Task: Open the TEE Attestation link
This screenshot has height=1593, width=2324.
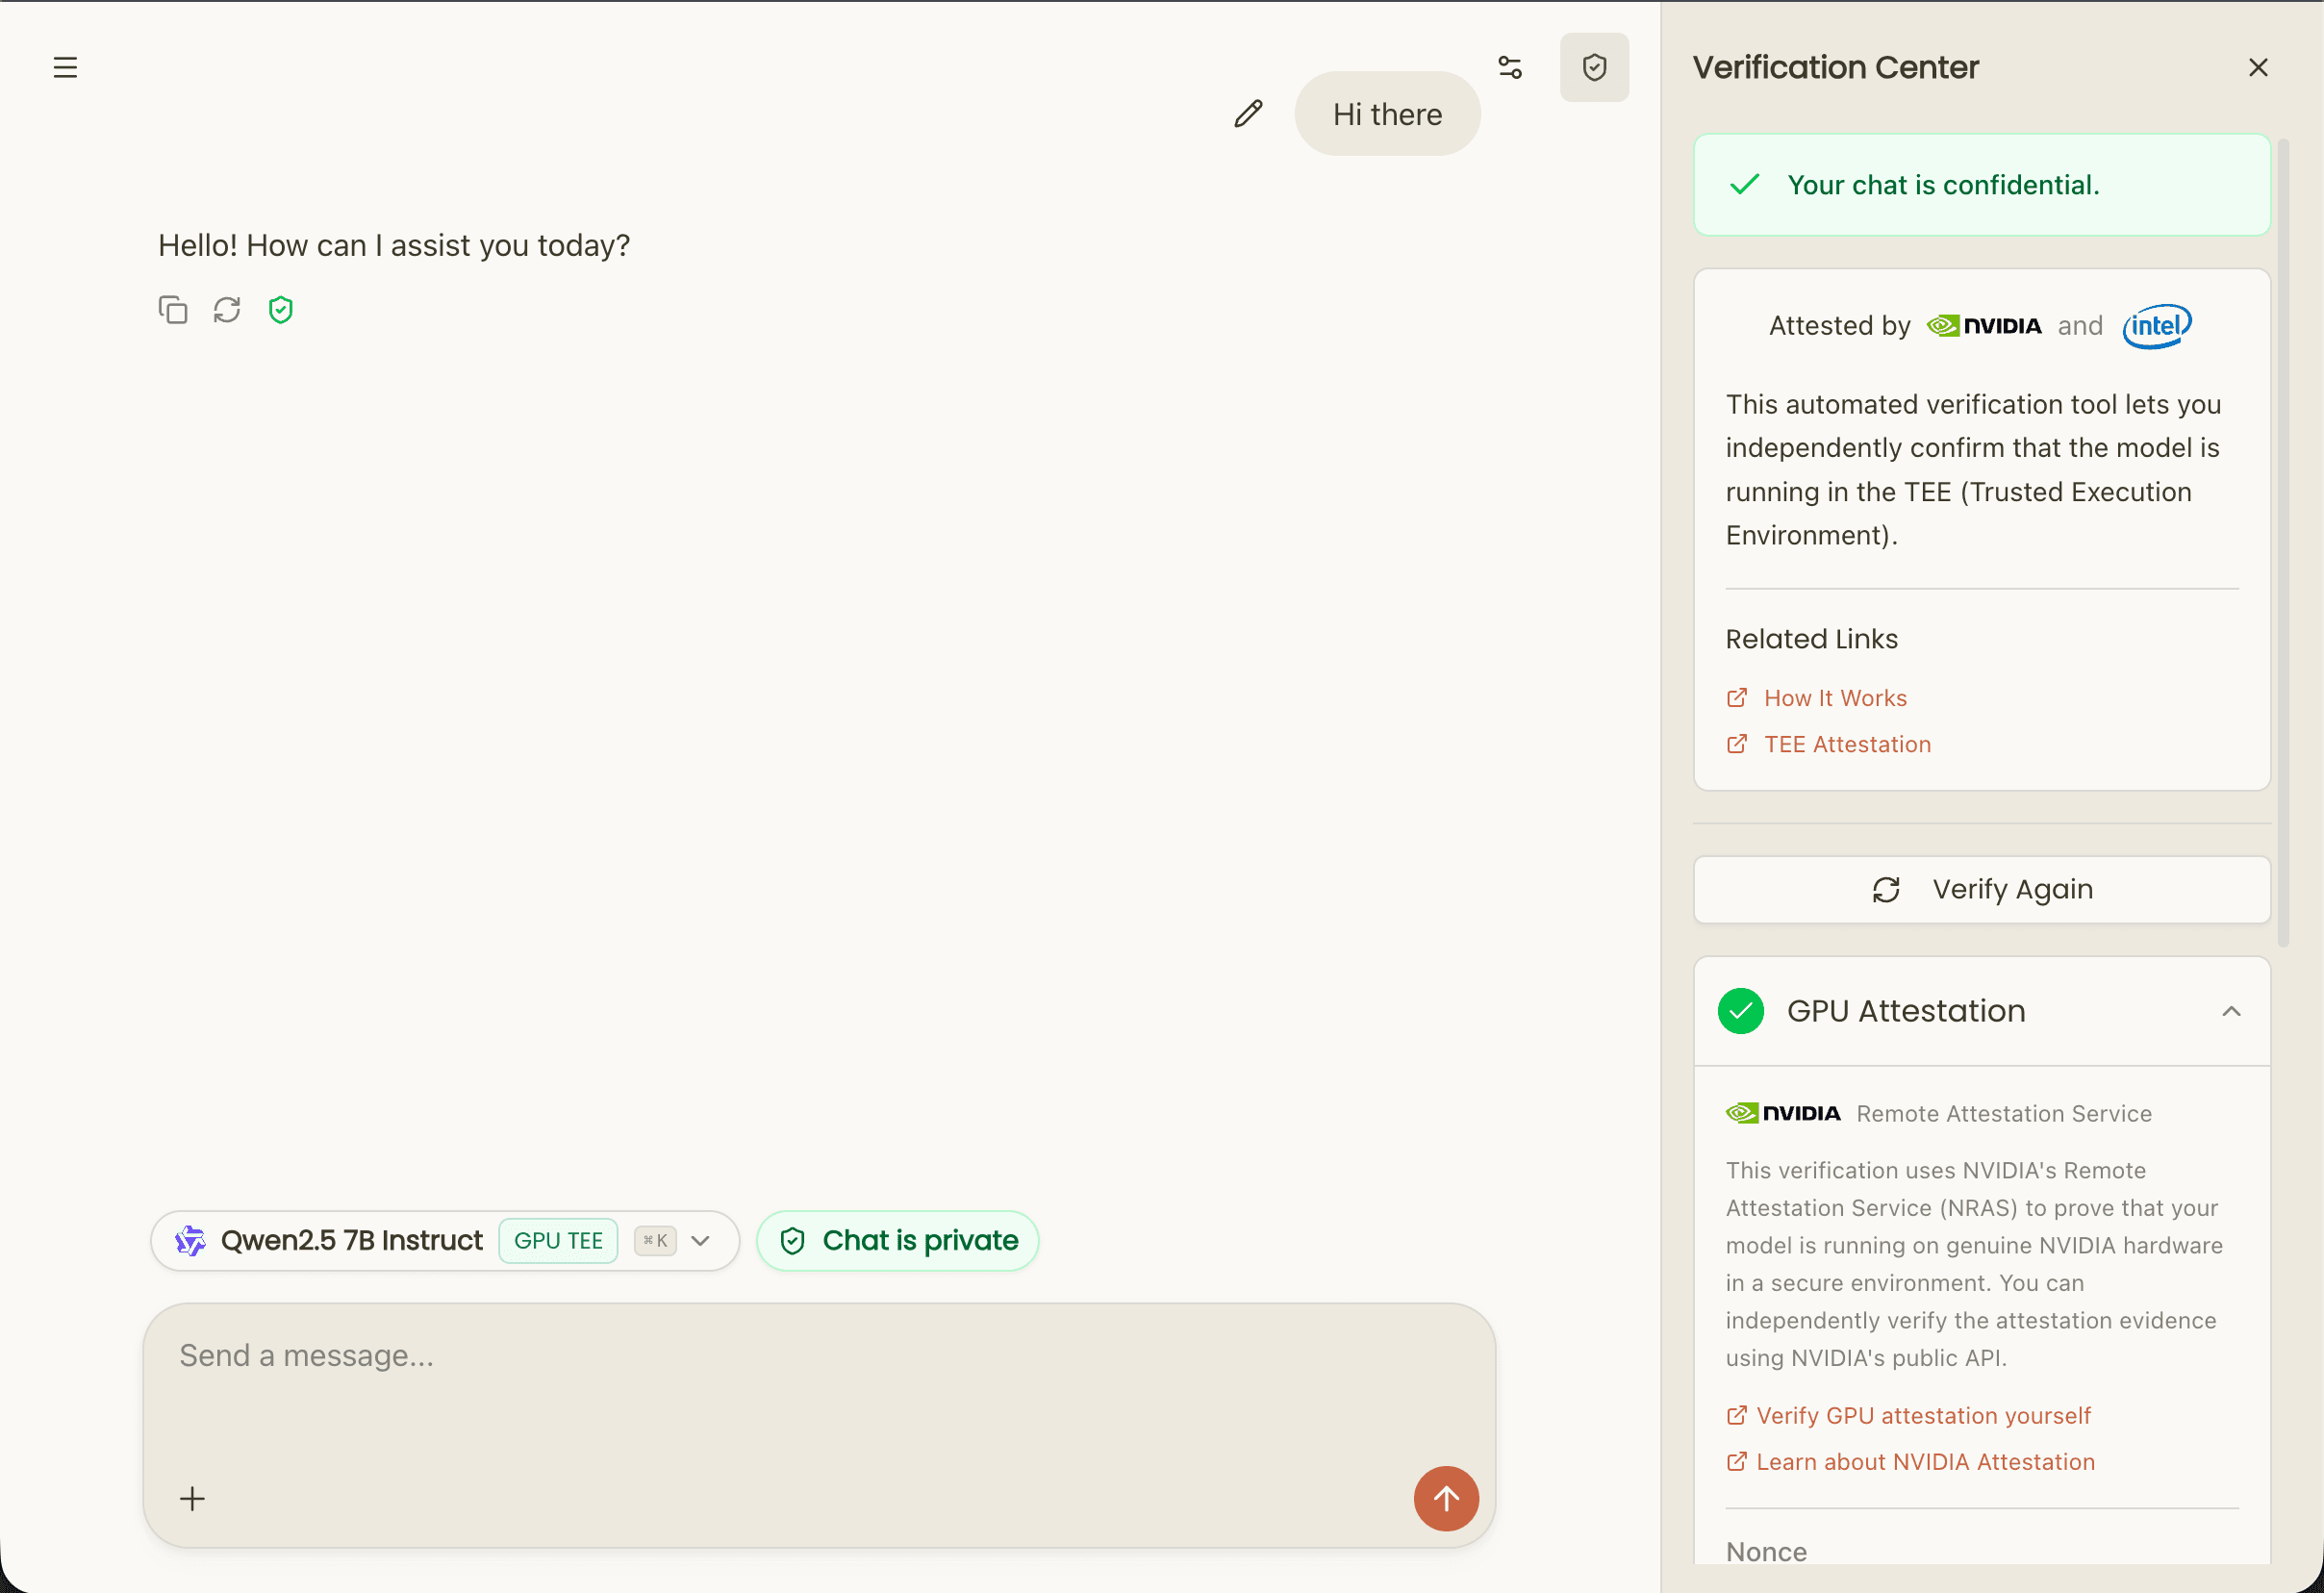Action: click(1847, 744)
